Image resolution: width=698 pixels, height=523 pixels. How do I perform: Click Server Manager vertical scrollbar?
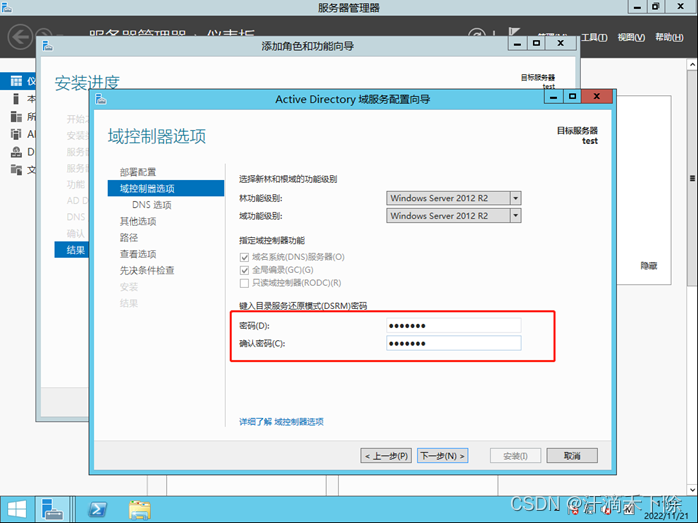click(x=692, y=178)
